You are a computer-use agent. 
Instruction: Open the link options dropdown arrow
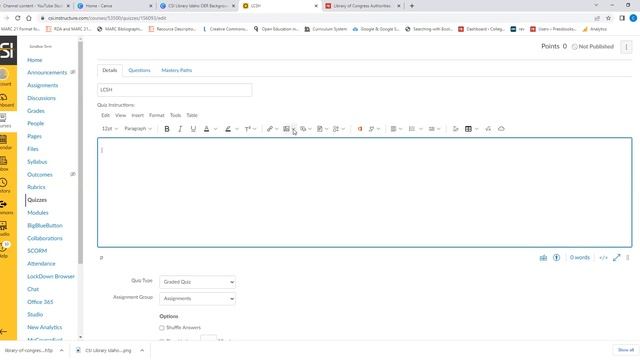[x=277, y=129]
